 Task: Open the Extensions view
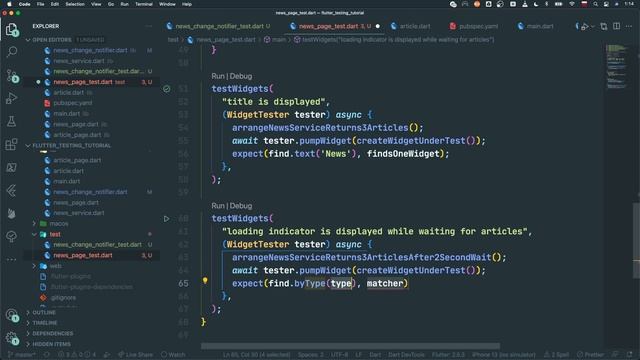click(11, 144)
